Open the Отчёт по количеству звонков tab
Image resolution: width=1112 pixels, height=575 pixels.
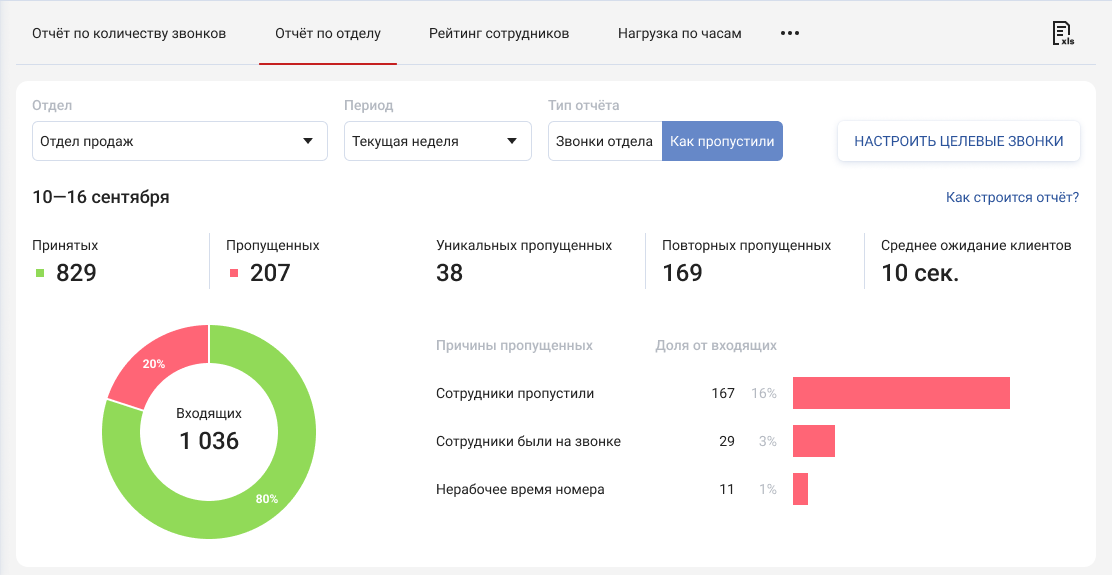click(x=129, y=33)
